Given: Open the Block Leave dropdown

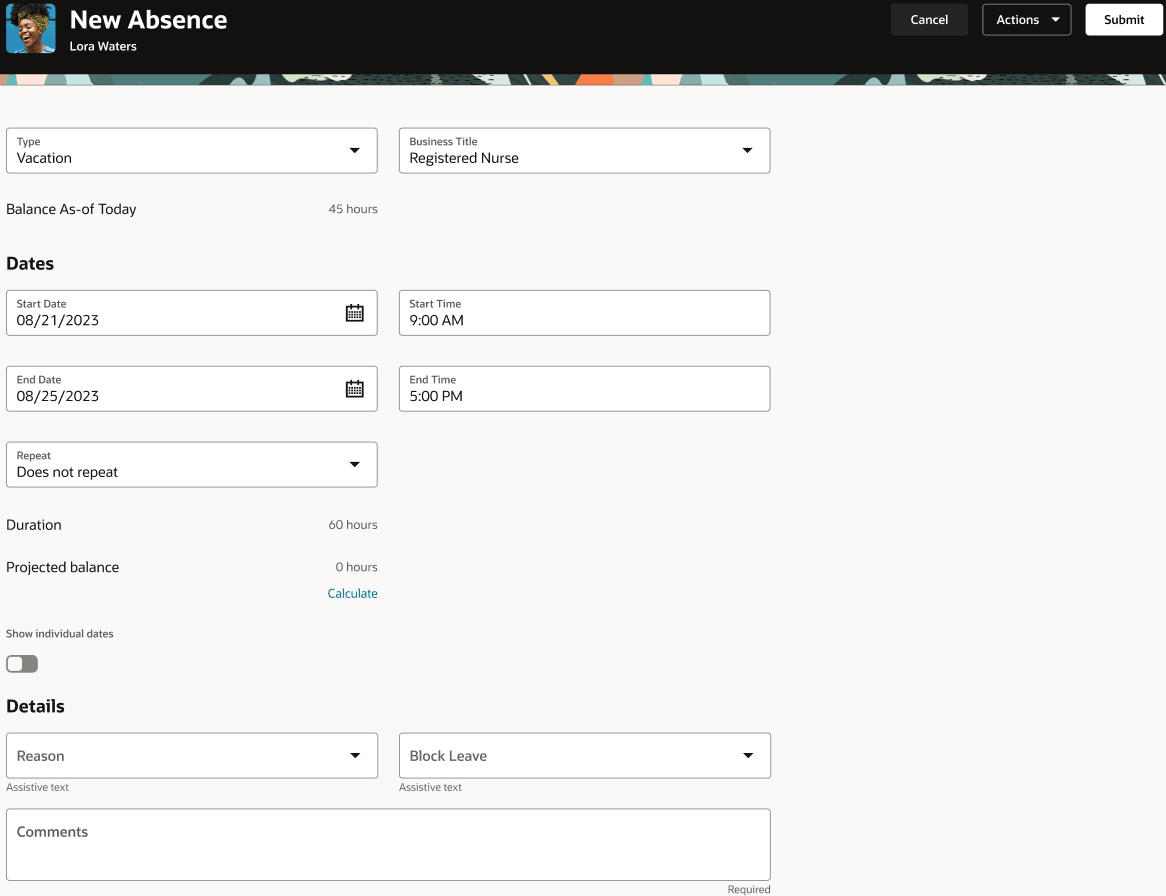Looking at the screenshot, I should pyautogui.click(x=748, y=755).
